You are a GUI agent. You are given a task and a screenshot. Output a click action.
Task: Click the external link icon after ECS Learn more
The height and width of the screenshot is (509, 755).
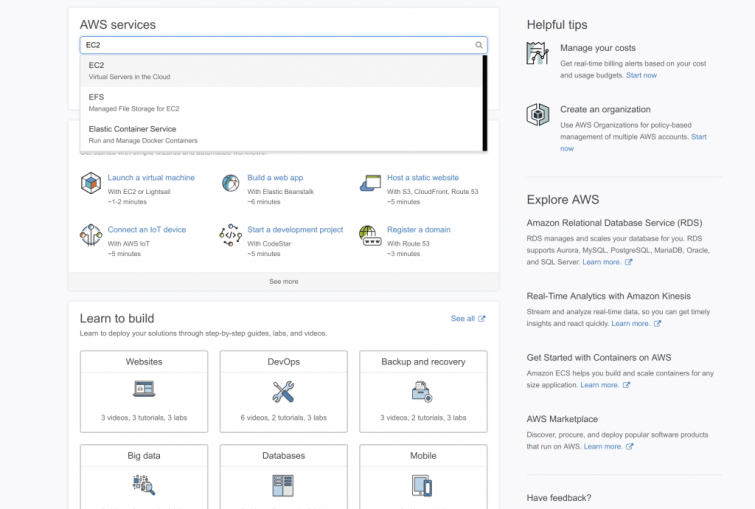pyautogui.click(x=626, y=385)
